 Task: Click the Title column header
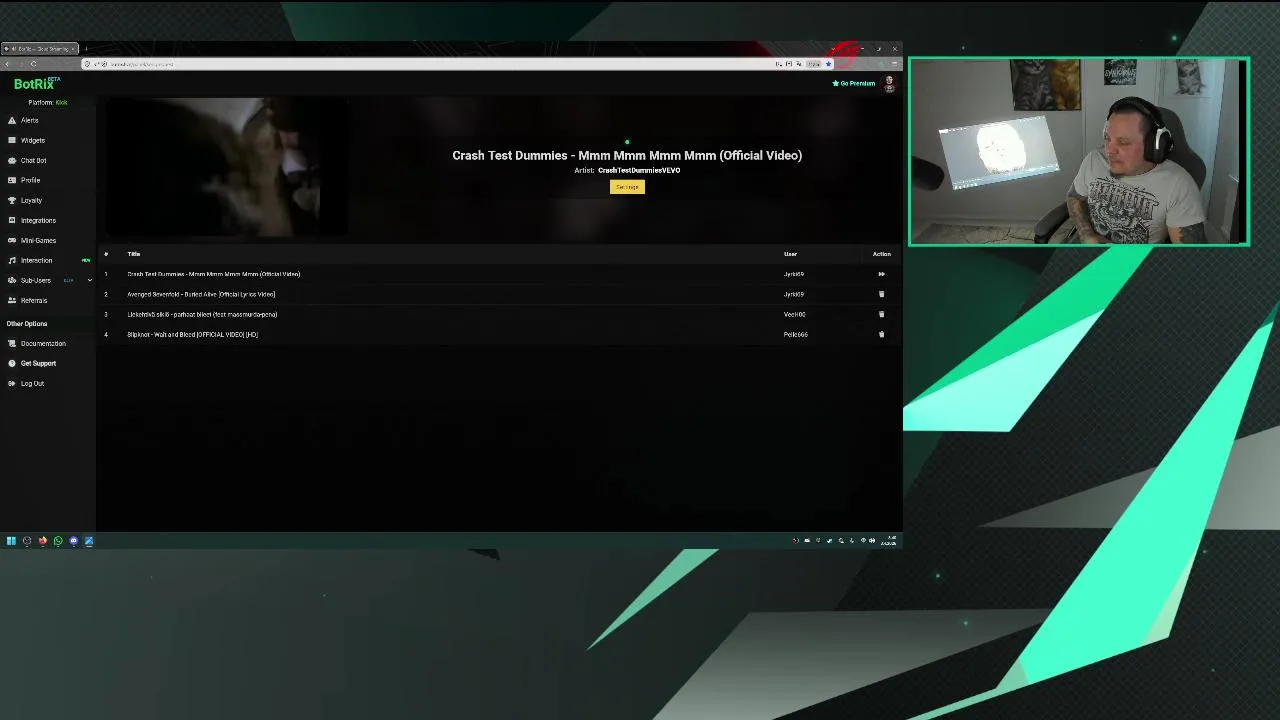tap(133, 254)
